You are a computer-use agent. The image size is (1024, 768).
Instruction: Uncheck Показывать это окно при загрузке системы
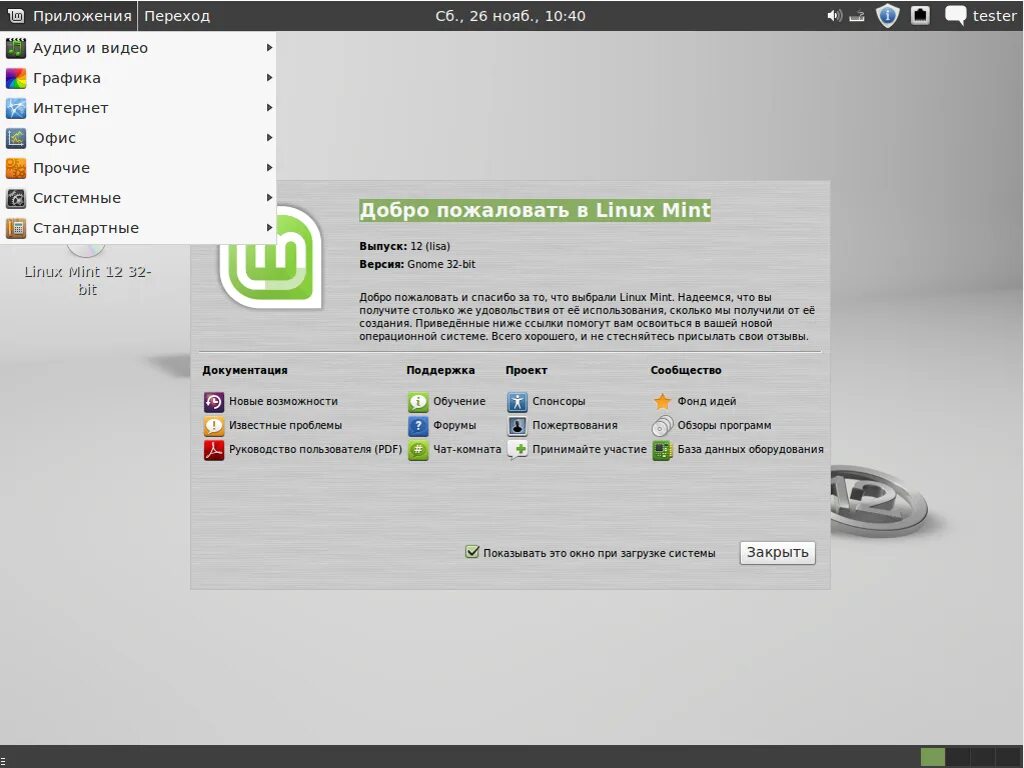[472, 552]
